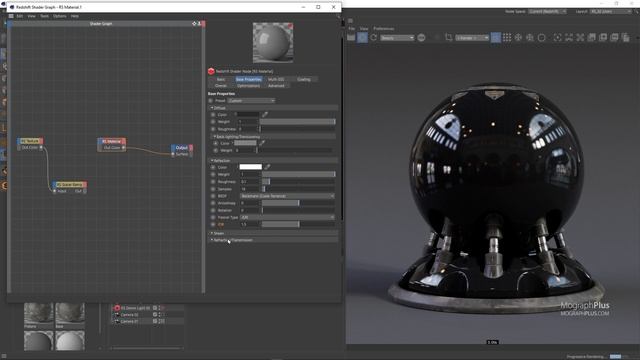640x360 pixels.
Task: Pick Back-lighting color with the eyedropper
Action: (262, 143)
